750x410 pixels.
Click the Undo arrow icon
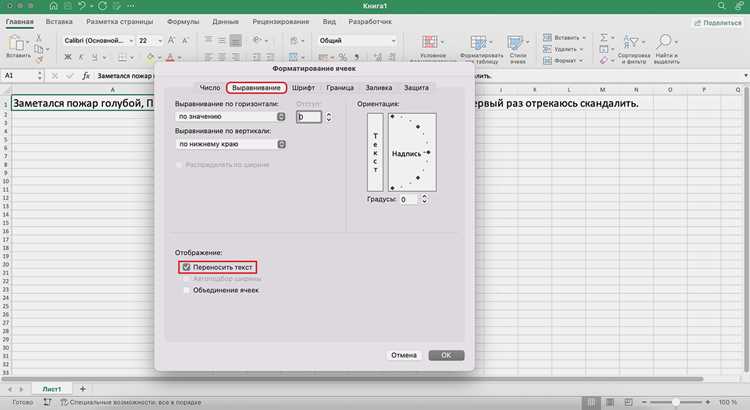point(82,6)
